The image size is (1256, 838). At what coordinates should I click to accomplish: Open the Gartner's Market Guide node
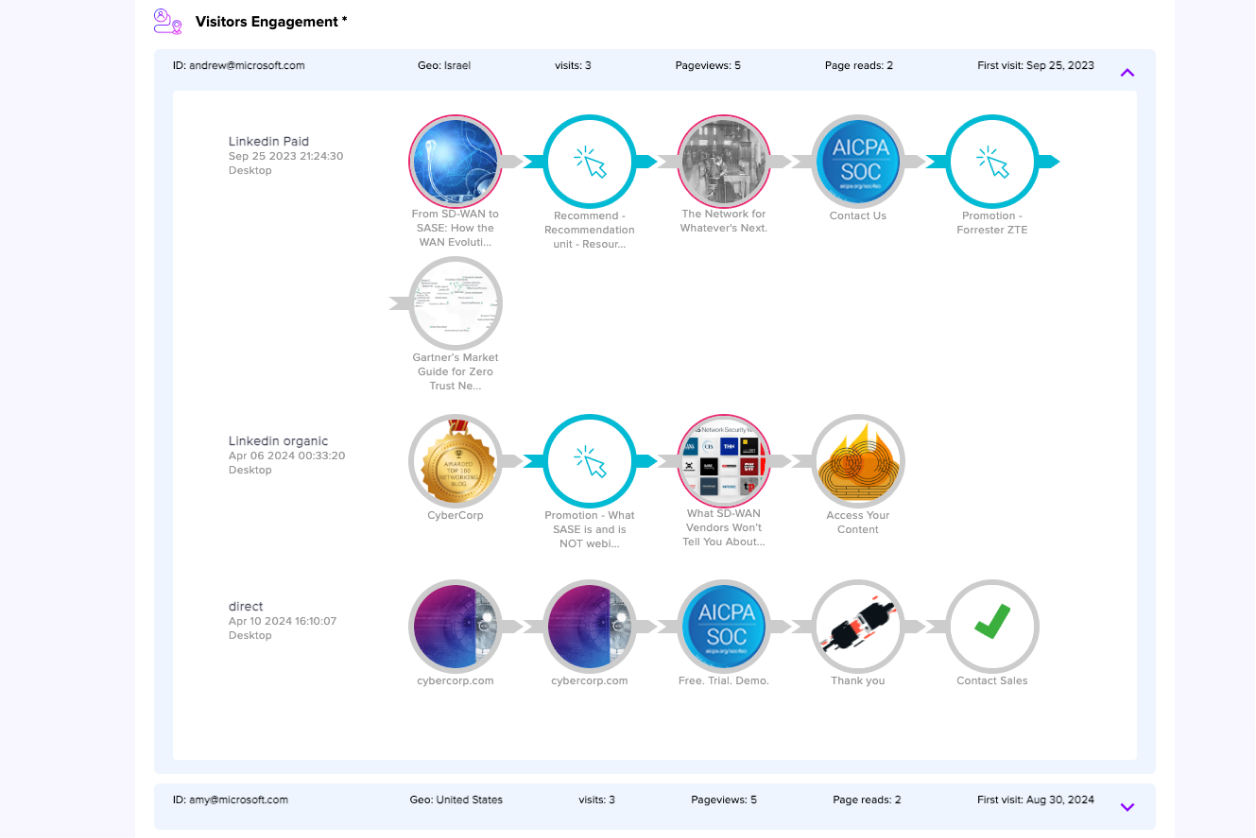point(455,303)
